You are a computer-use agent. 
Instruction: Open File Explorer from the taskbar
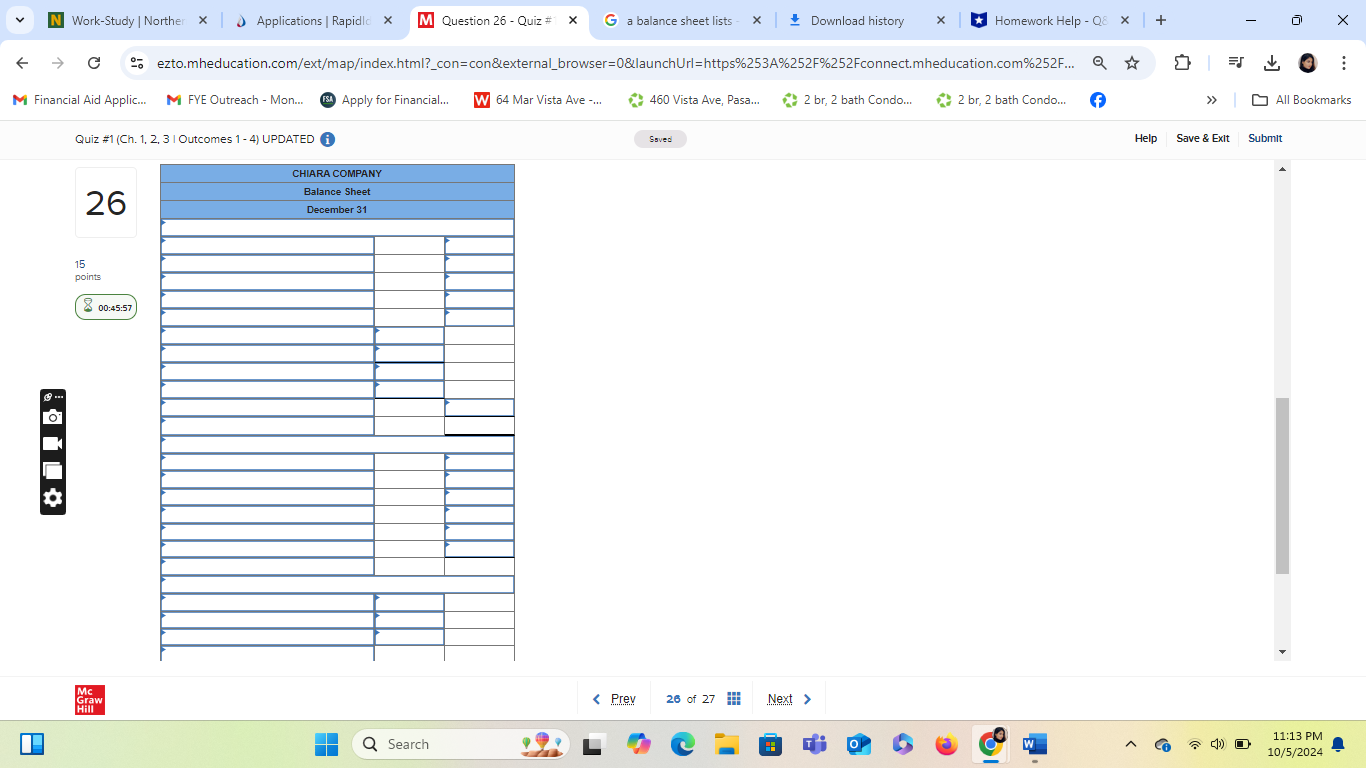pyautogui.click(x=726, y=744)
